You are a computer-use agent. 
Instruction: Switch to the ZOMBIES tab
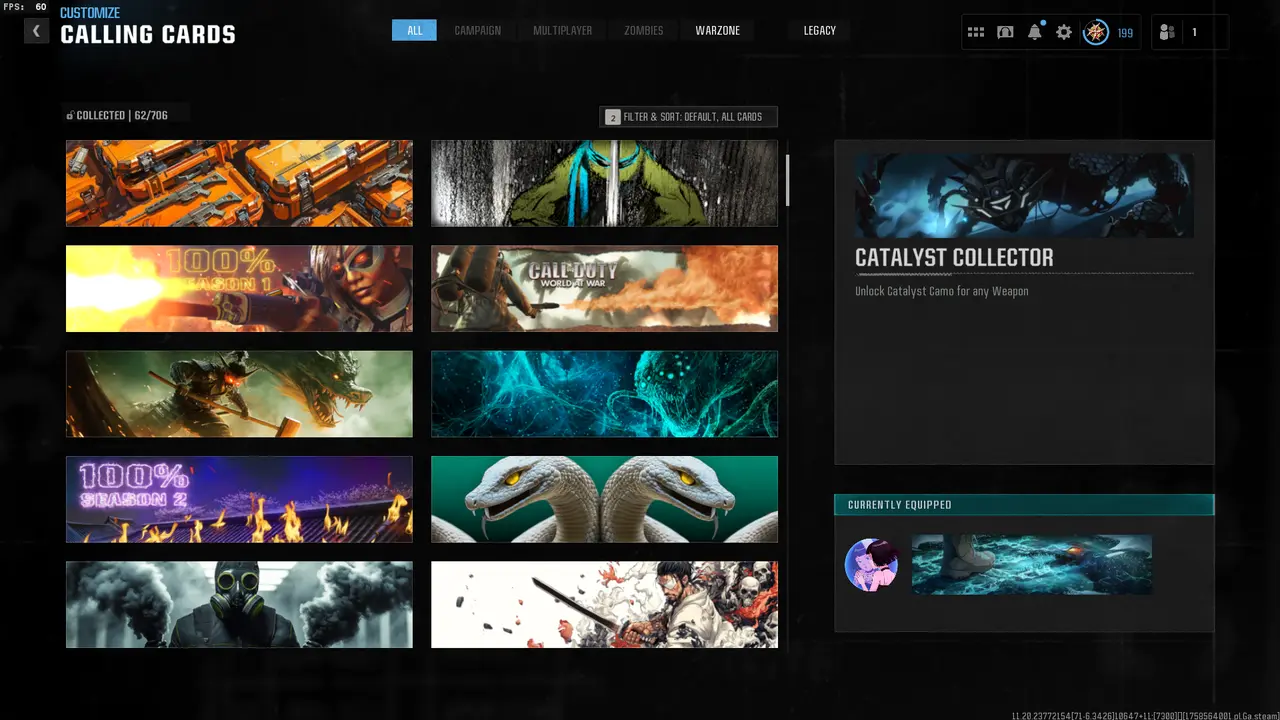(x=643, y=31)
